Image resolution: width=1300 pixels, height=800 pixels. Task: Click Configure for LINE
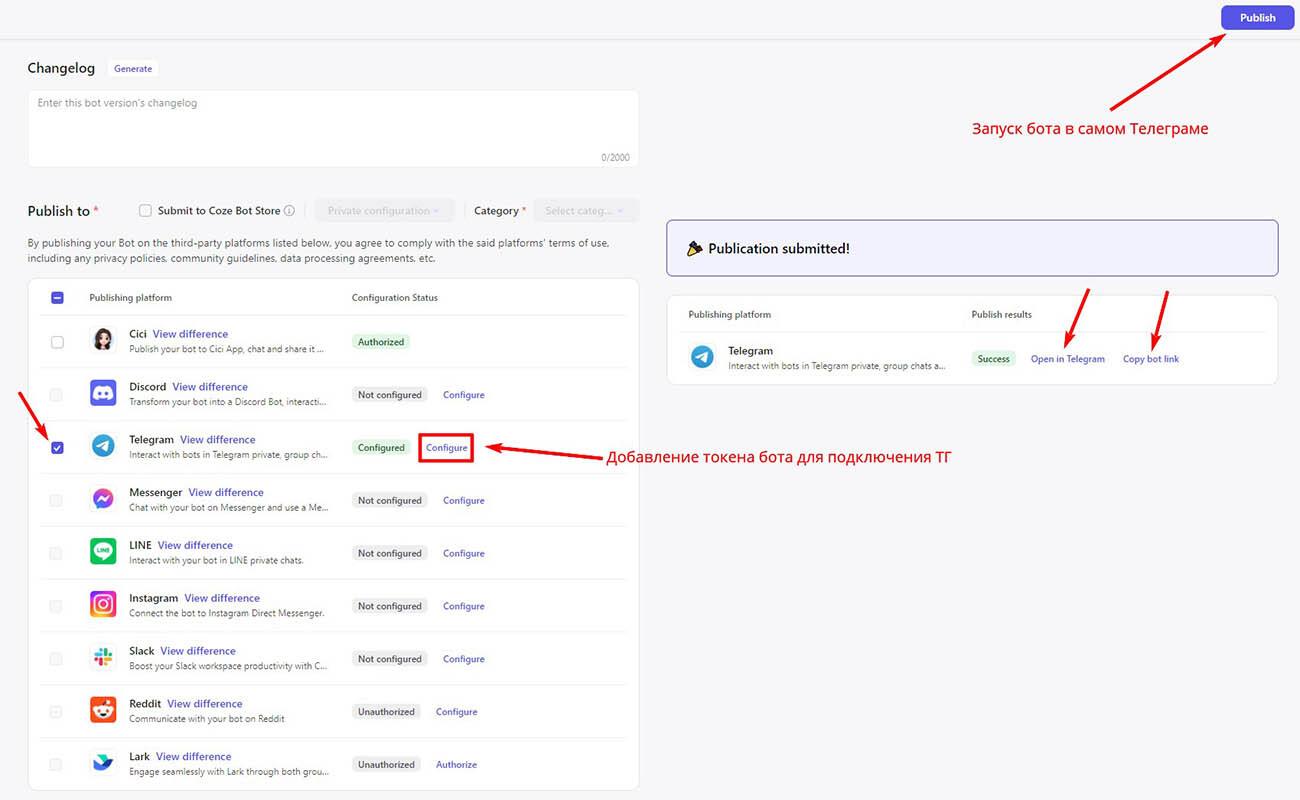tap(464, 553)
